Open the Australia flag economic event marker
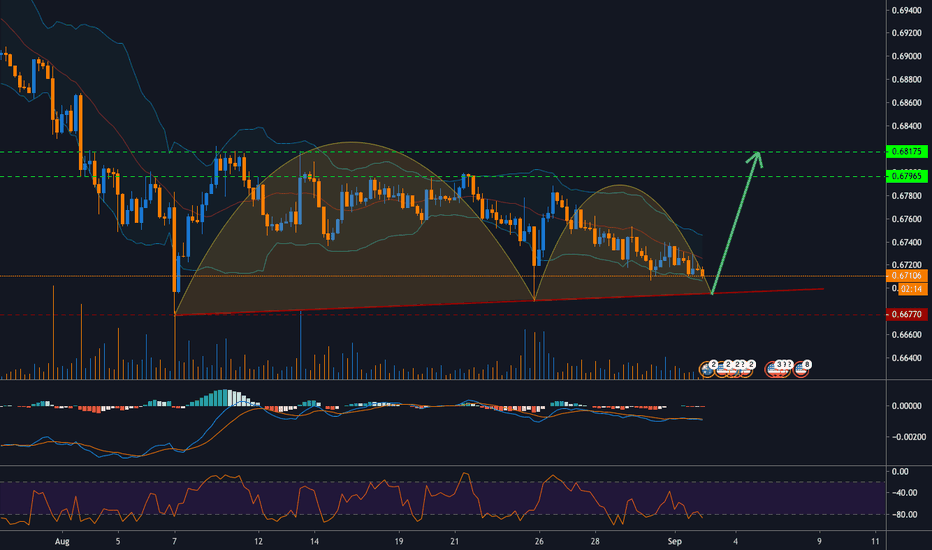Viewport: 932px width, 550px height. click(707, 369)
